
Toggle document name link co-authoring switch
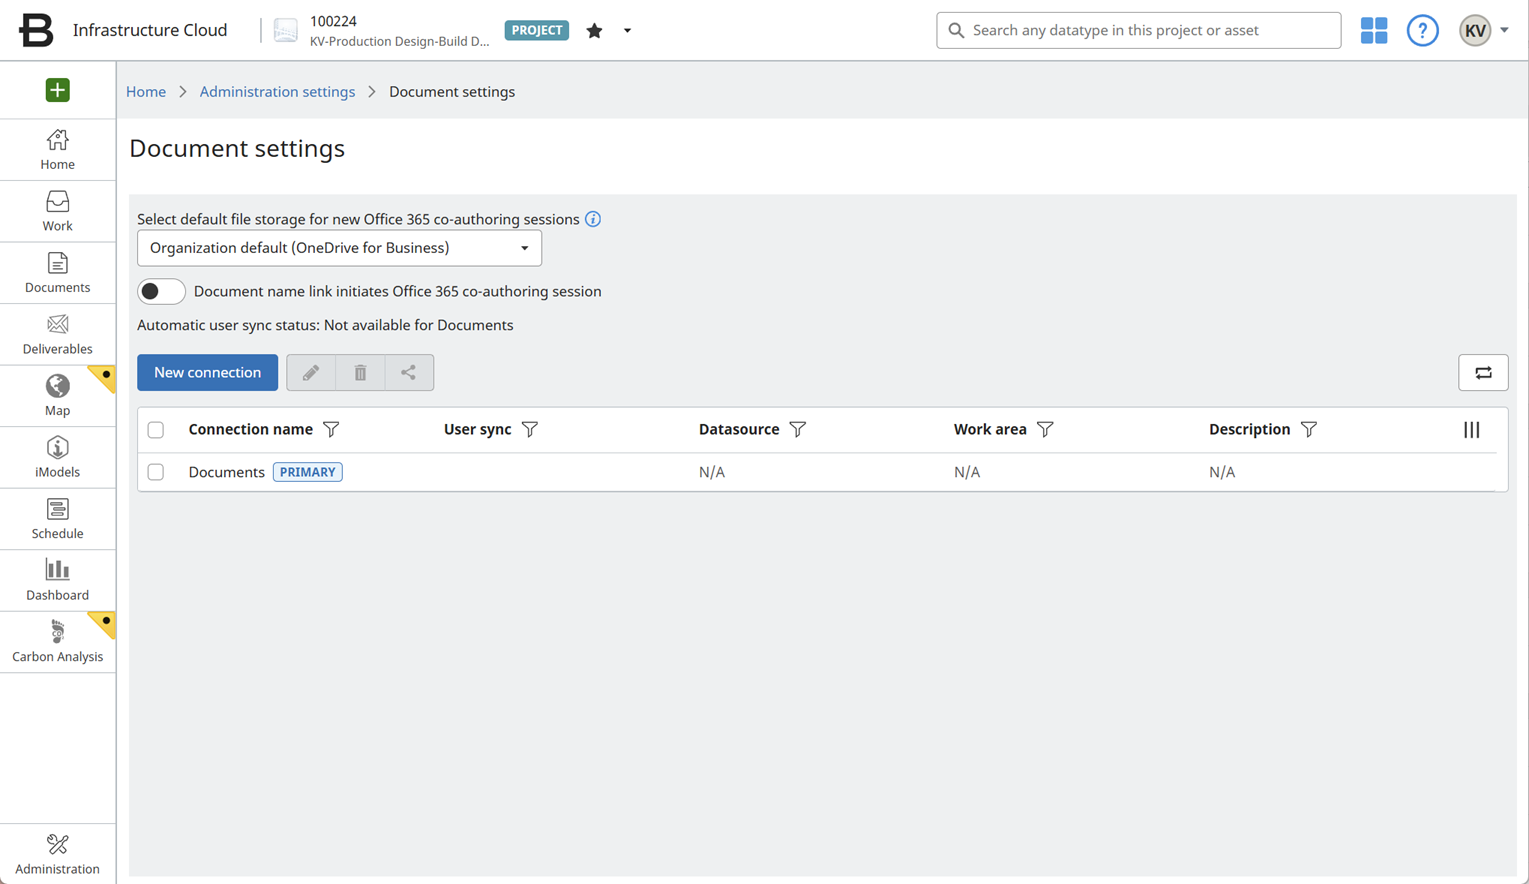coord(161,291)
